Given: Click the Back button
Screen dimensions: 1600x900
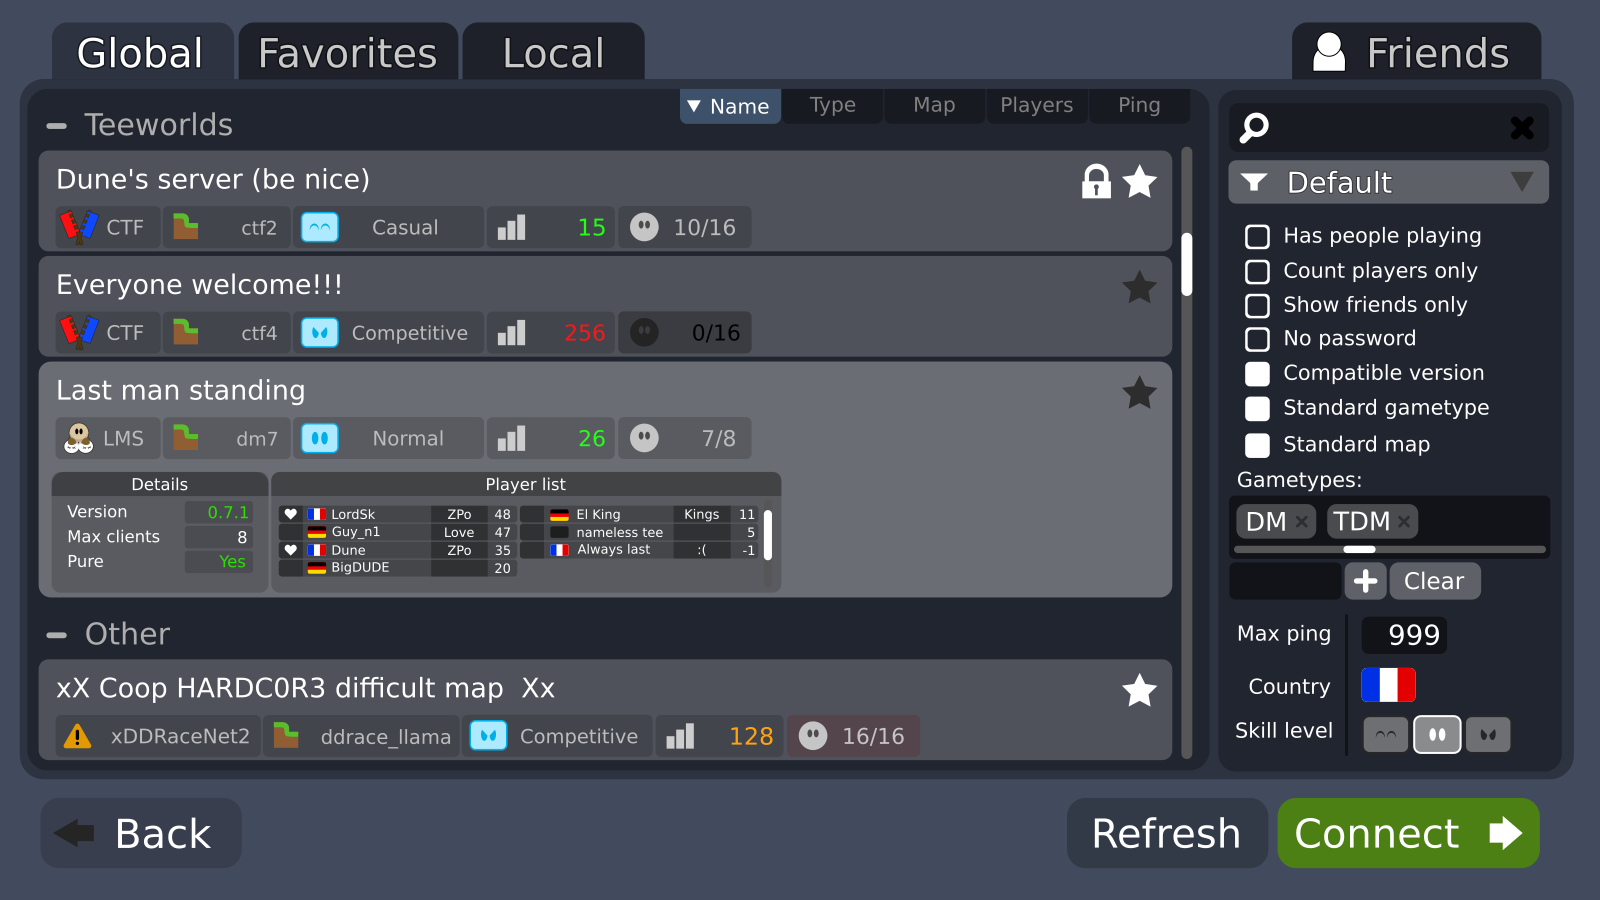Looking at the screenshot, I should click(x=141, y=833).
